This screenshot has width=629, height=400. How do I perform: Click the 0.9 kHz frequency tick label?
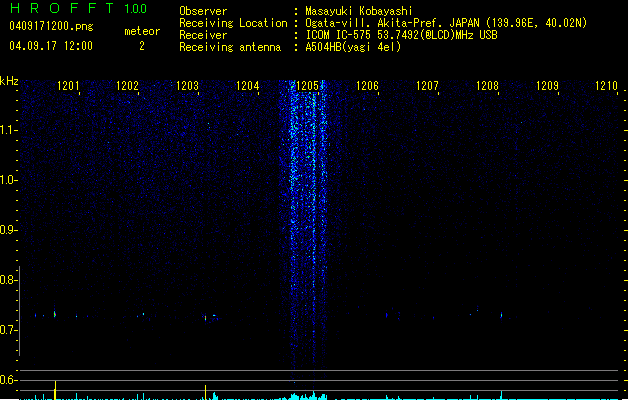pos(8,230)
